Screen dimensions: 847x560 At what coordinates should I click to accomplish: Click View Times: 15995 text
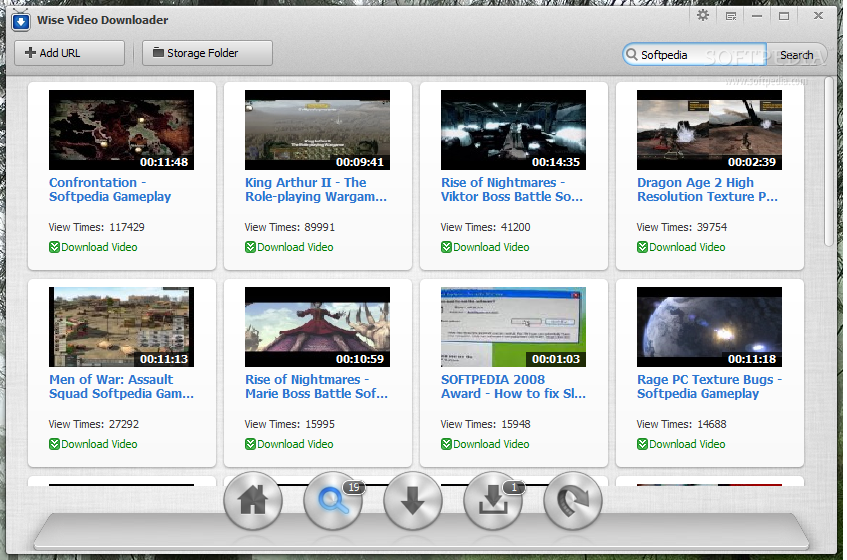tap(290, 424)
